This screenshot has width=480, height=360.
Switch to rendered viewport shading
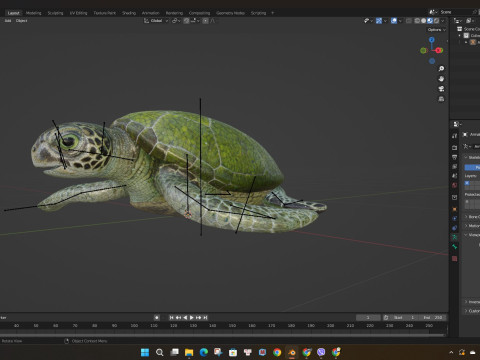click(x=436, y=21)
